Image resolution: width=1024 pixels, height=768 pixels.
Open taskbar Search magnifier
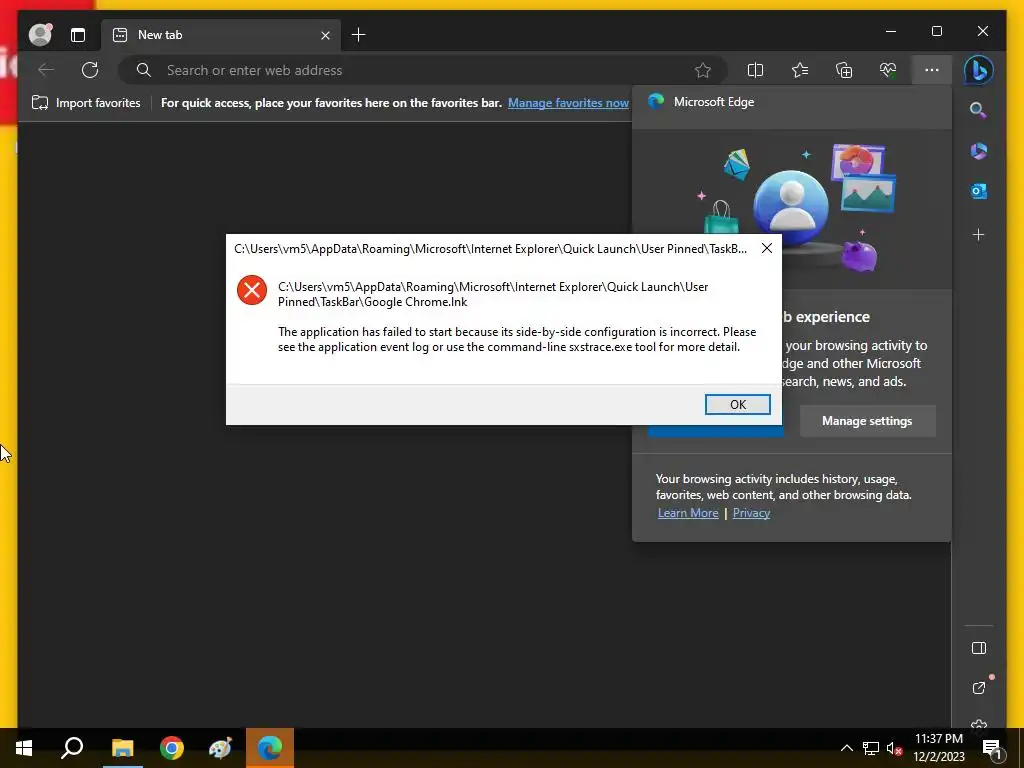click(72, 748)
